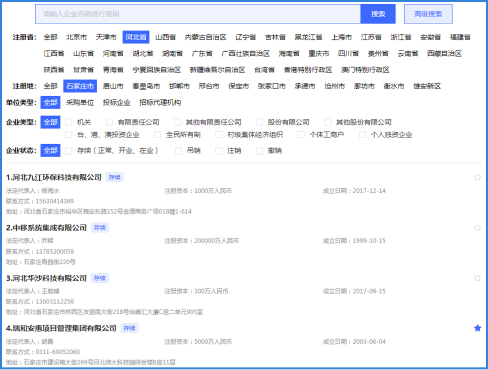
Task: Select 内蒙古自治区 filter
Action: (x=206, y=37)
